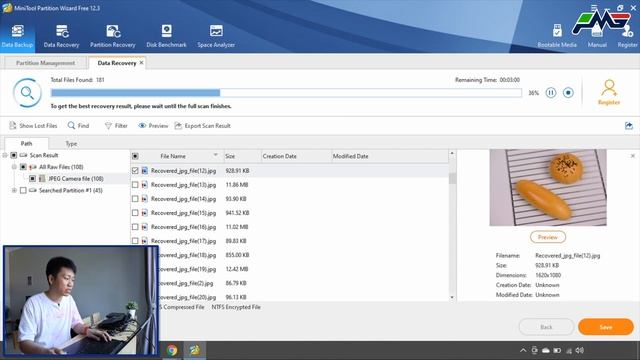640x360 pixels.
Task: Switch to the Type tab
Action: (71, 144)
